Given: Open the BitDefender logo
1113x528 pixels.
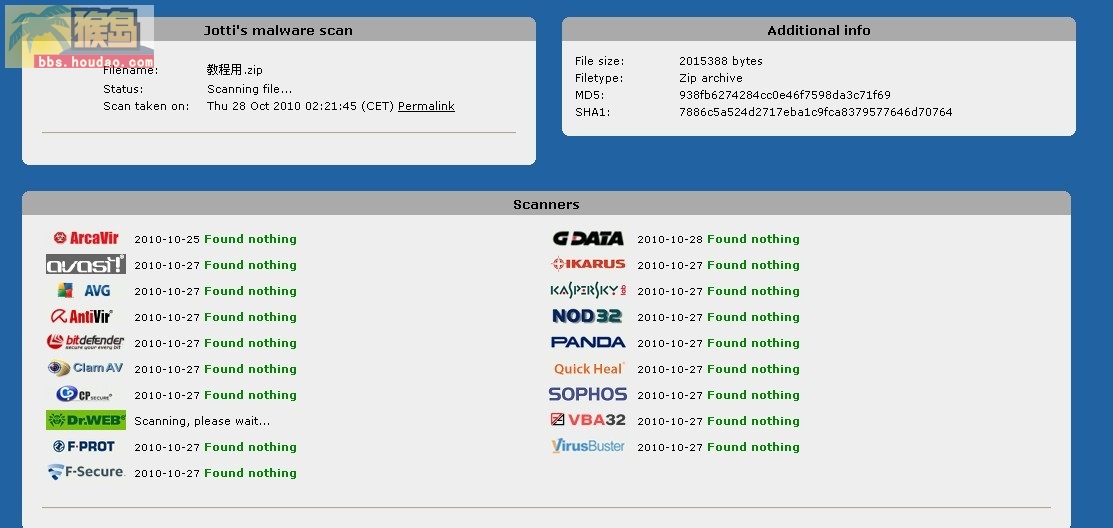Looking at the screenshot, I should 86,342.
